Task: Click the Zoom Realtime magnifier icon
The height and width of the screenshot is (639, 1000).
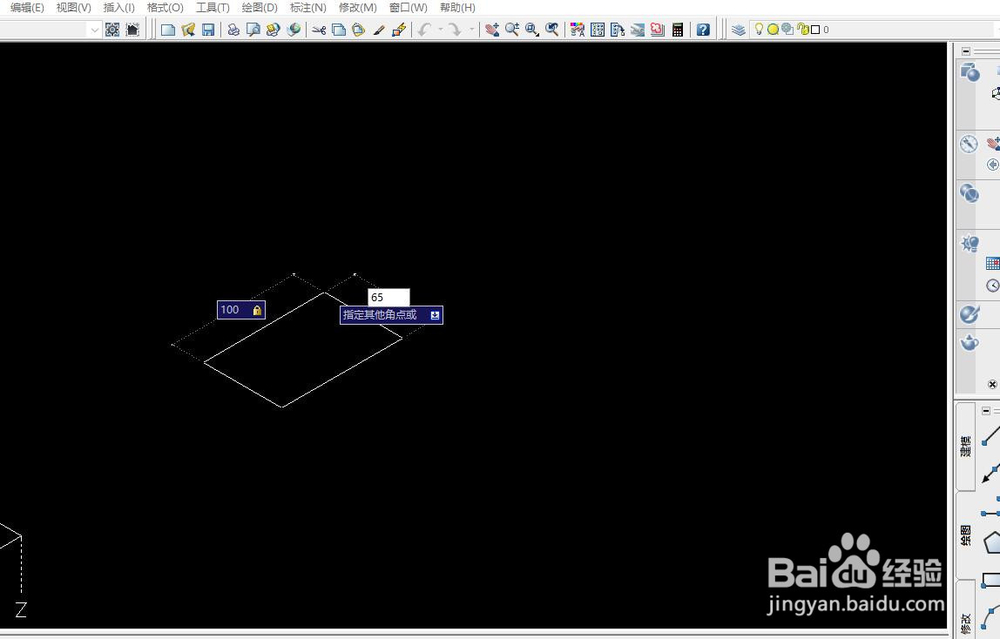Action: coord(512,29)
